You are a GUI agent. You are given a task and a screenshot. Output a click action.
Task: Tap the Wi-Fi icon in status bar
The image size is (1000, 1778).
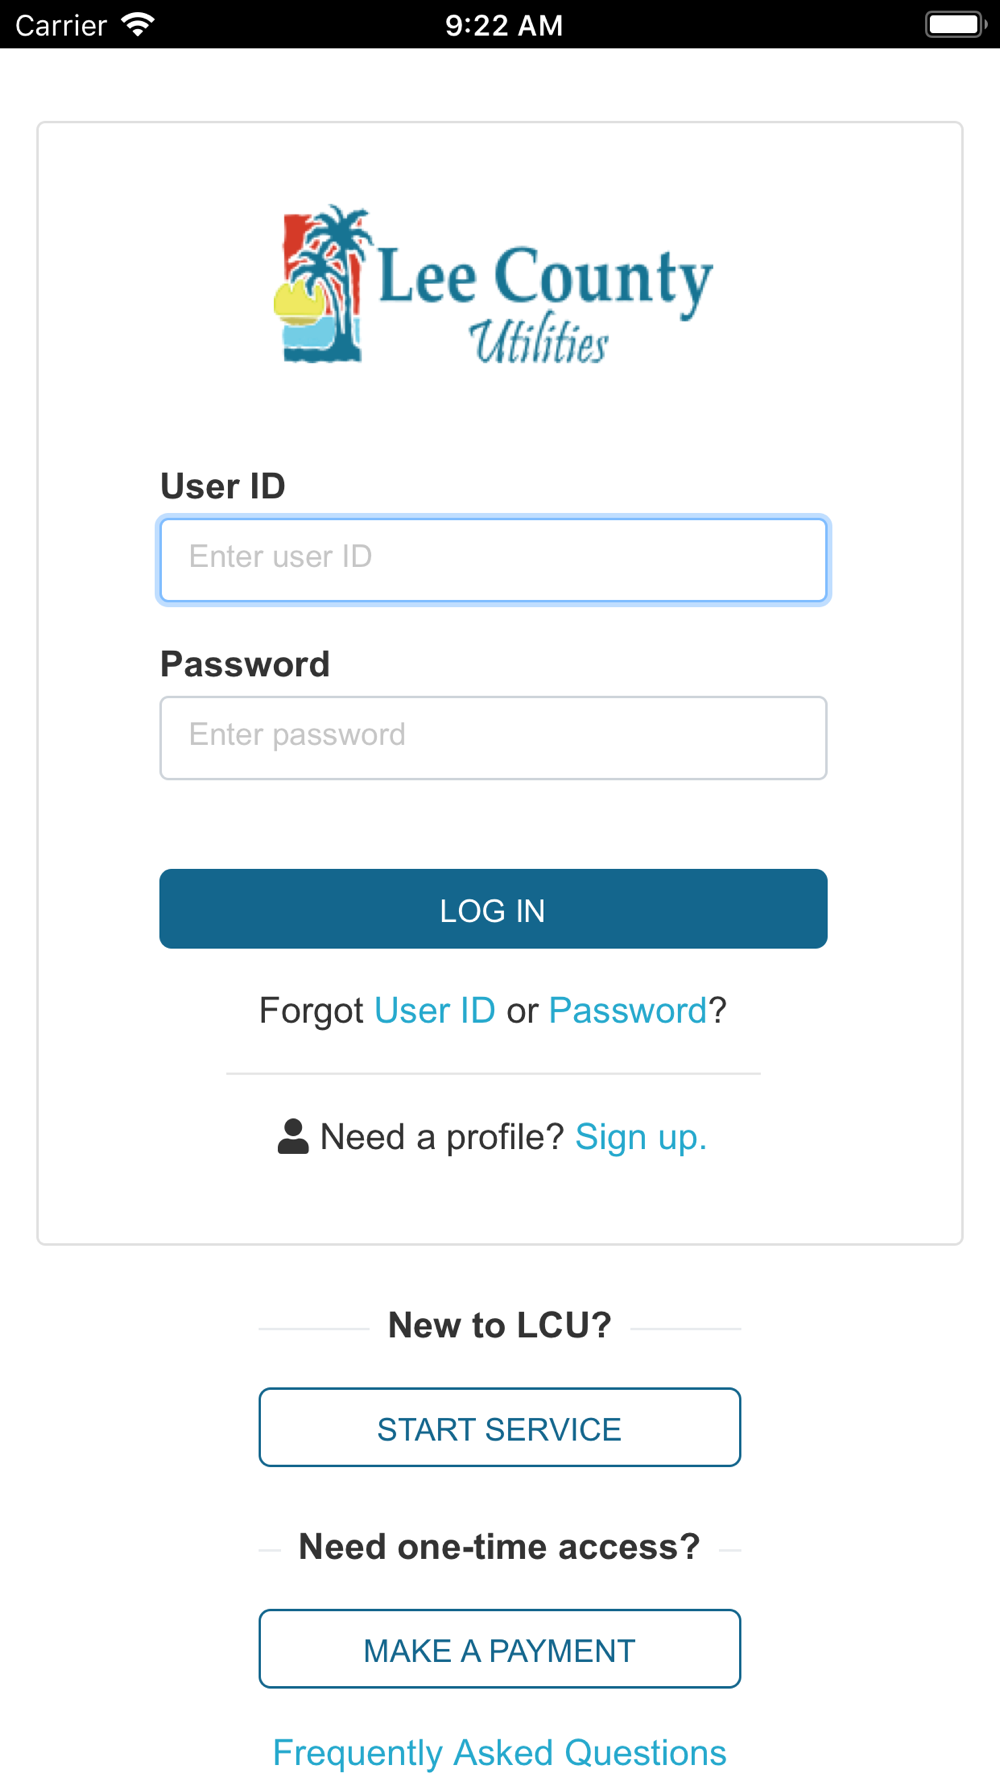coord(137,24)
